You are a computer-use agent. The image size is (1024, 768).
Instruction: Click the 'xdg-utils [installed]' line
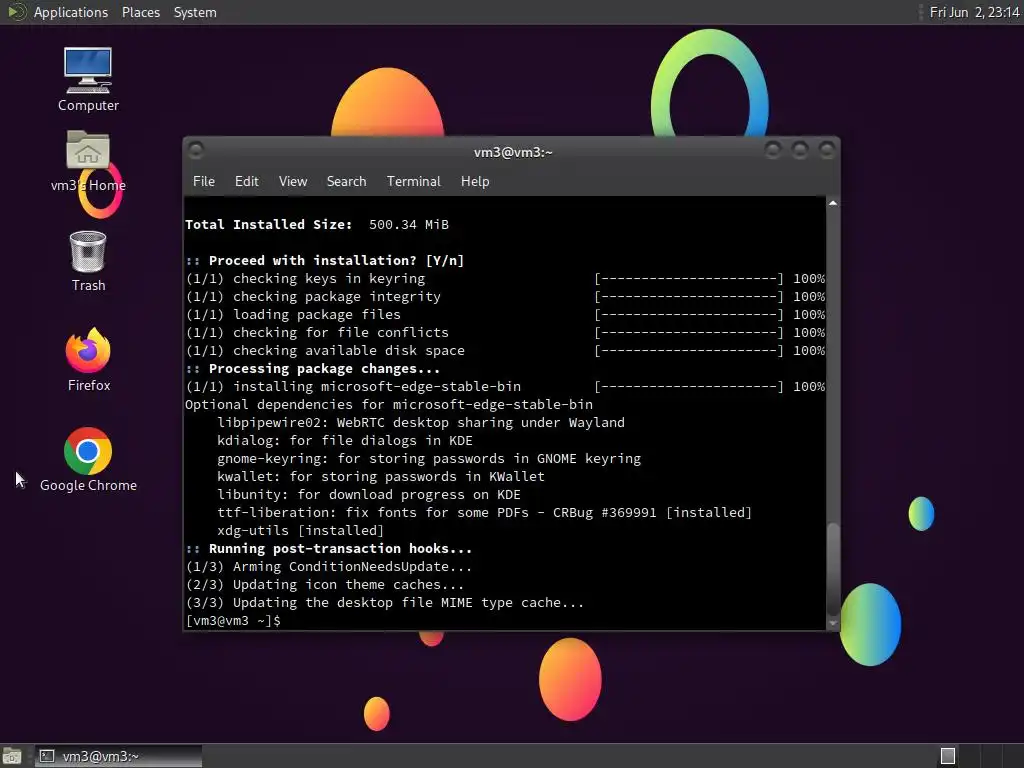coord(300,530)
